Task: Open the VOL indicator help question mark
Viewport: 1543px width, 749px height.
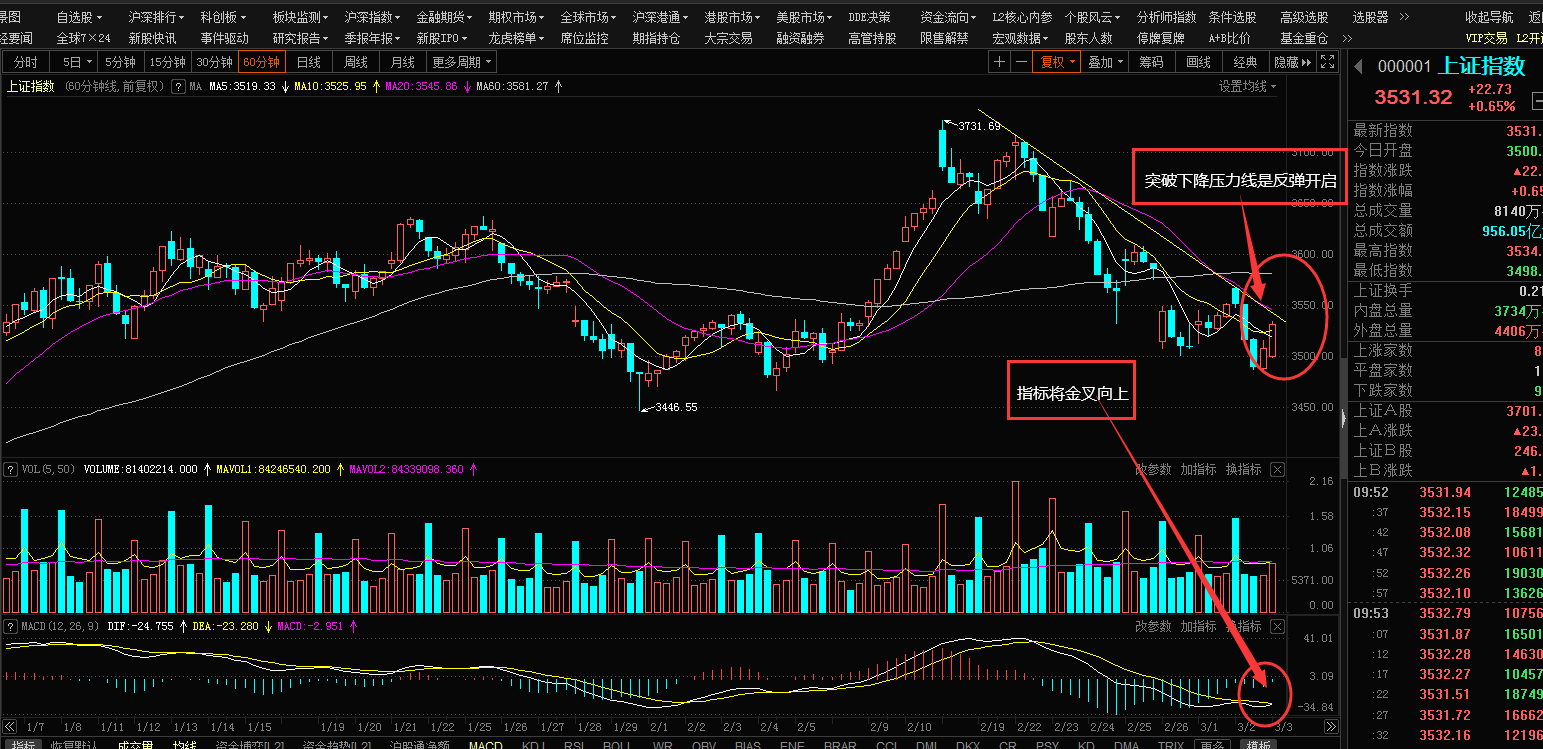Action: [x=10, y=469]
